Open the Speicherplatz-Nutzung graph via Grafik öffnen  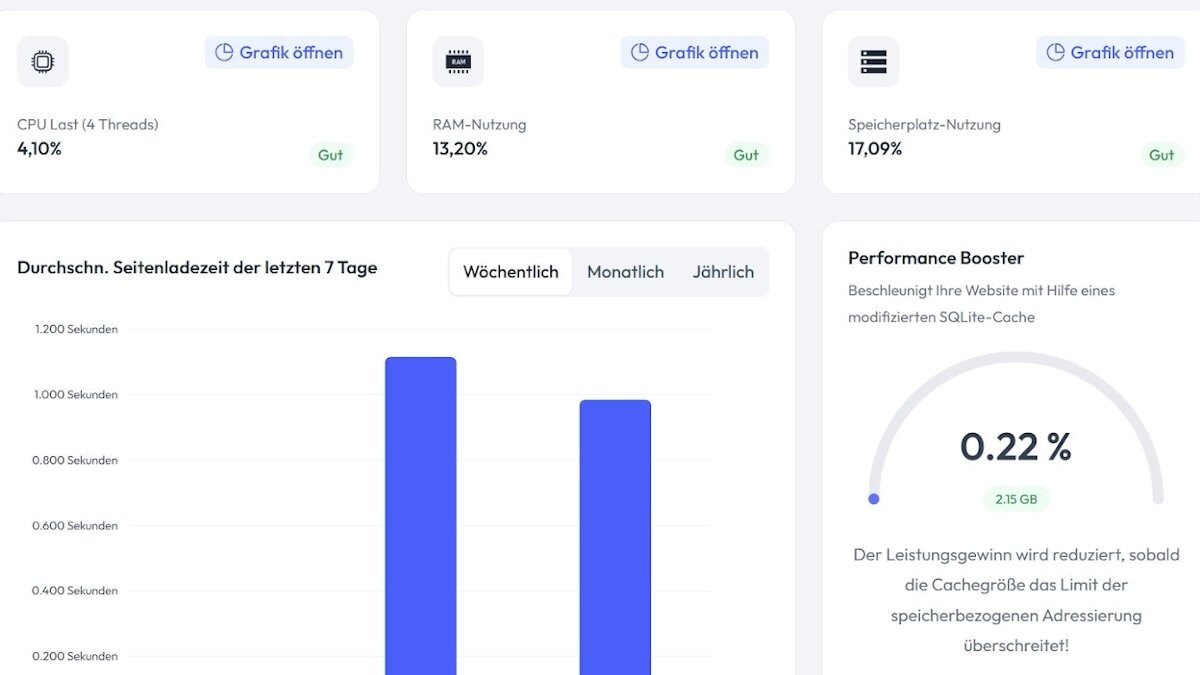point(1110,53)
